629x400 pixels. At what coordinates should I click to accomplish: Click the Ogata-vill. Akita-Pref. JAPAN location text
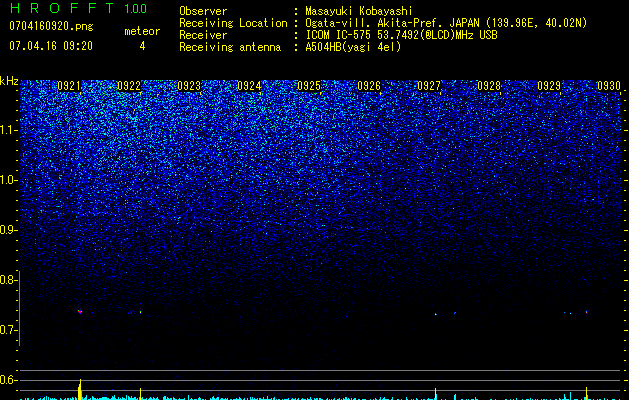point(446,23)
